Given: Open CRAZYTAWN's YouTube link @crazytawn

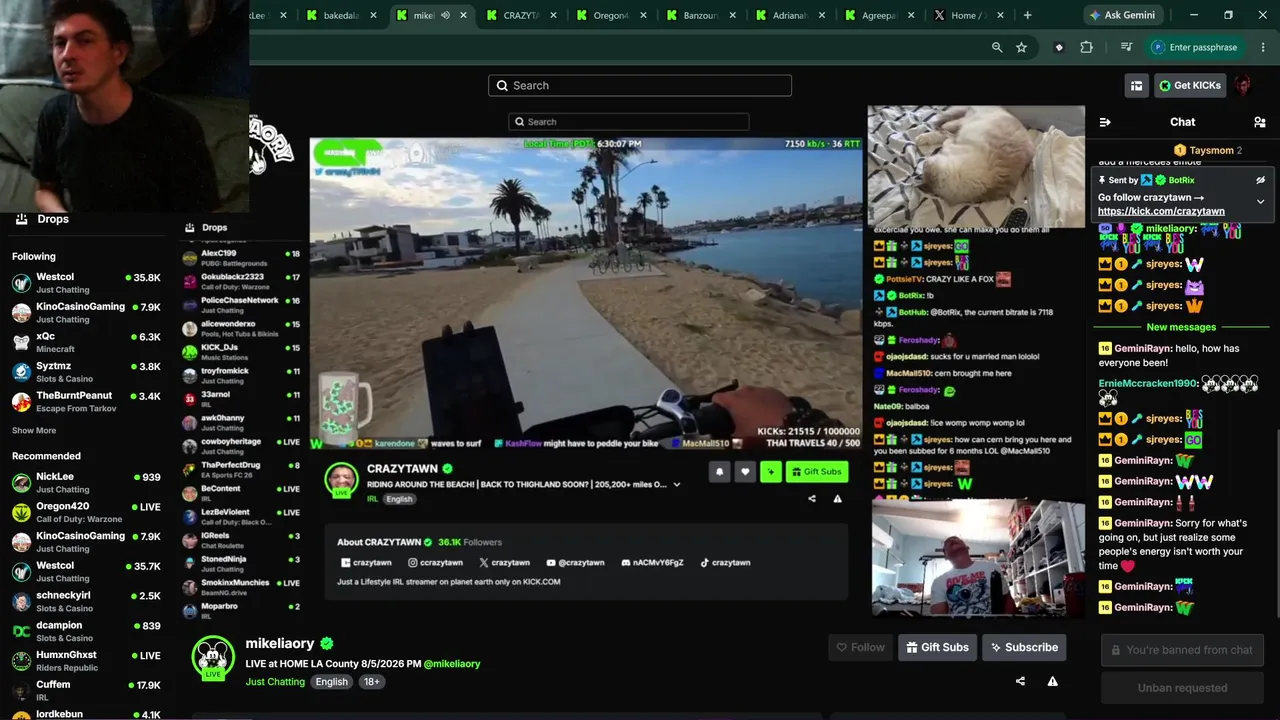Looking at the screenshot, I should pos(575,563).
